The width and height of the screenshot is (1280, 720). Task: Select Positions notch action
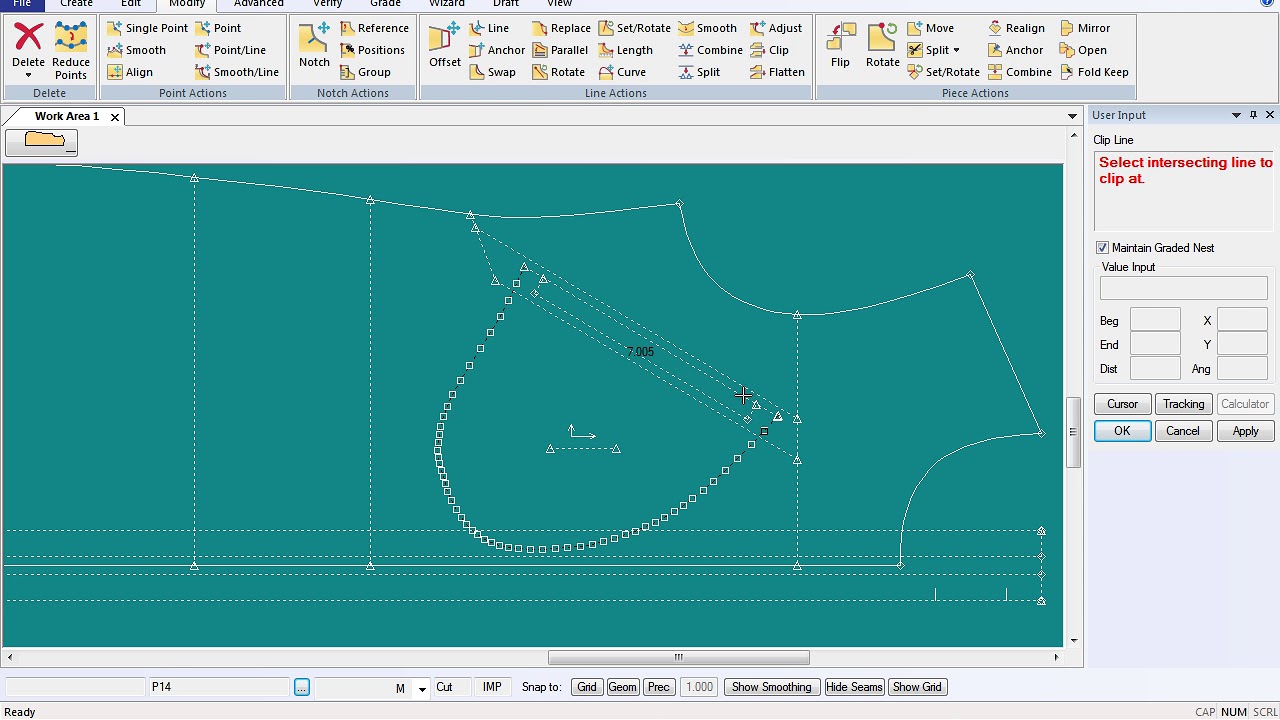372,50
